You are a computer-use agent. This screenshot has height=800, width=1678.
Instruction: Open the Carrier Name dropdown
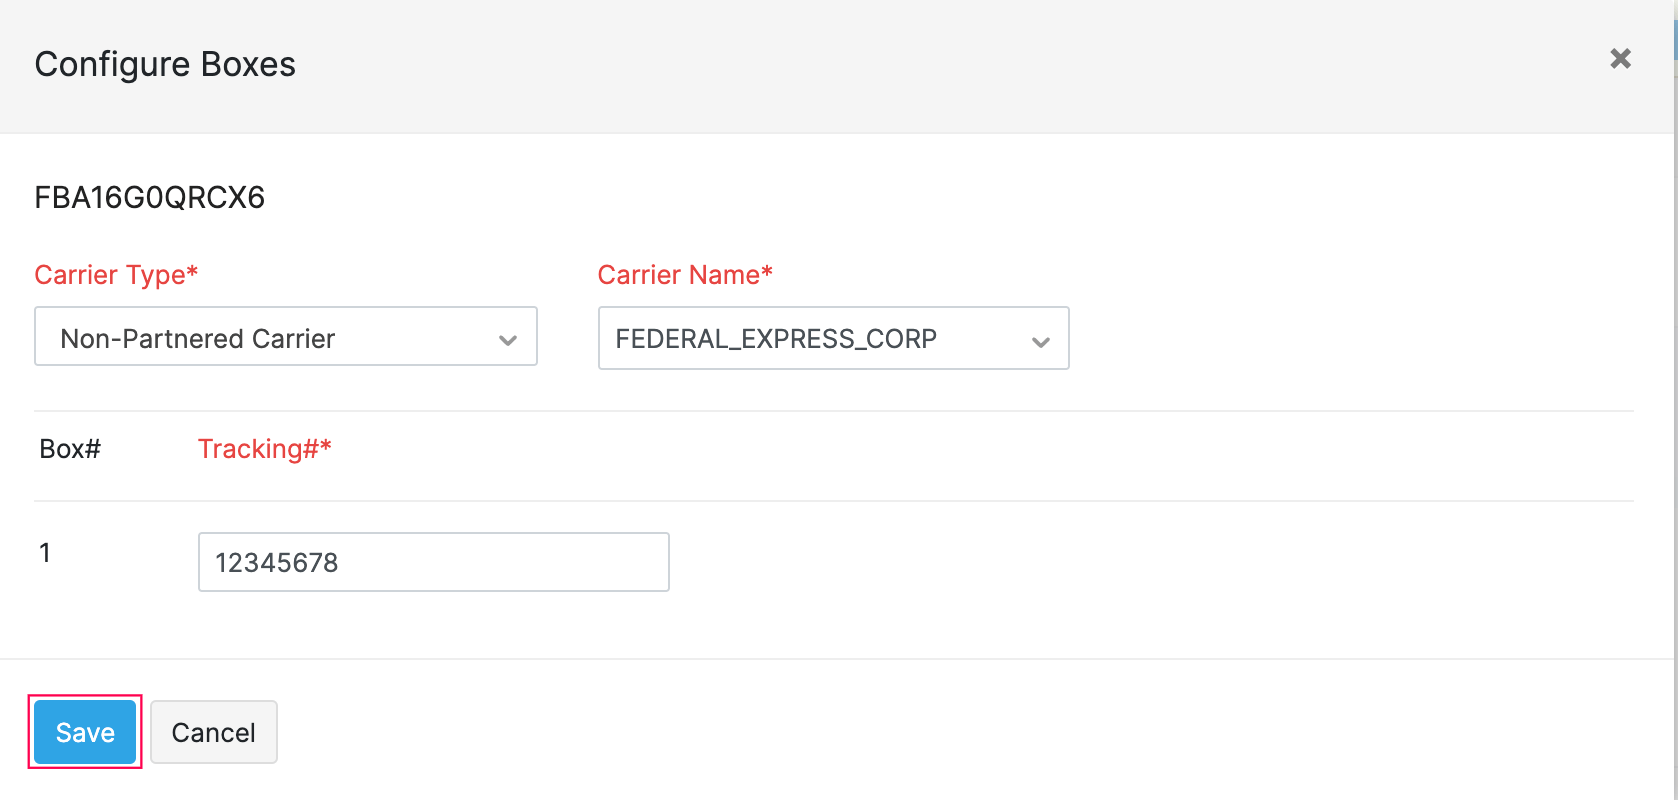point(832,339)
